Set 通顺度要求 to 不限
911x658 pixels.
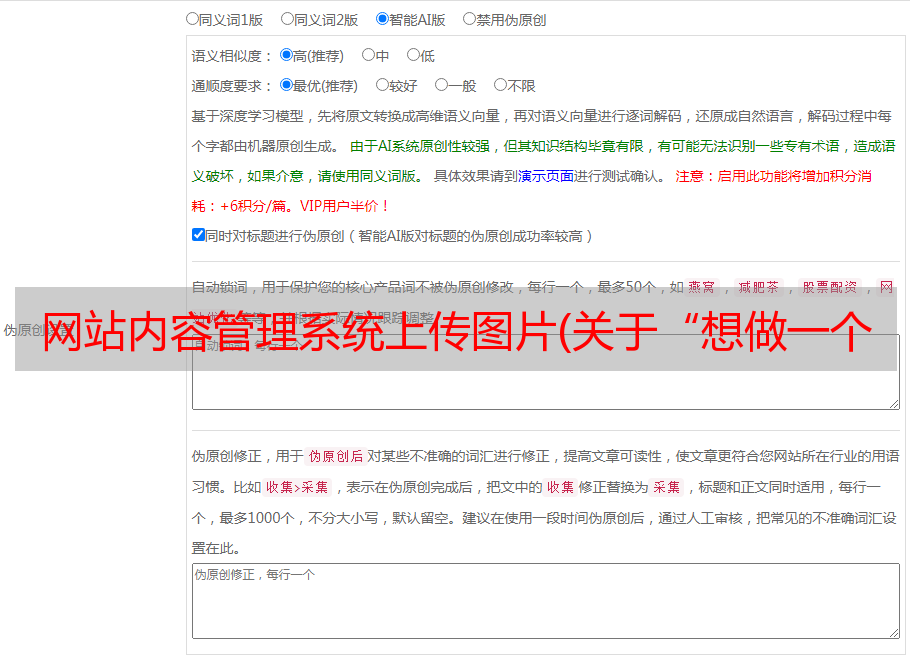pos(500,85)
